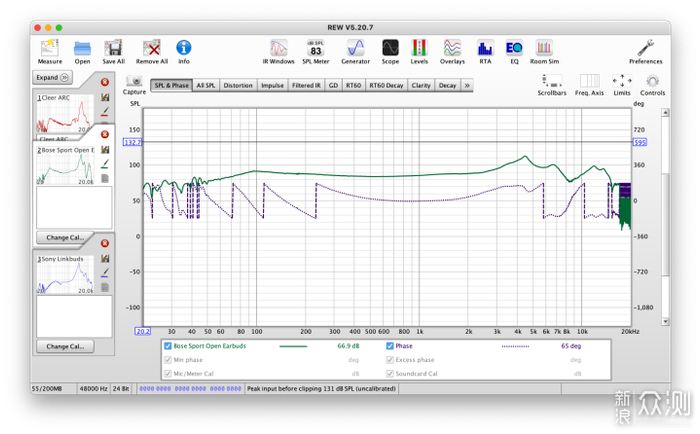The width and height of the screenshot is (700, 434).
Task: Open Room Sim tool
Action: coord(544,47)
